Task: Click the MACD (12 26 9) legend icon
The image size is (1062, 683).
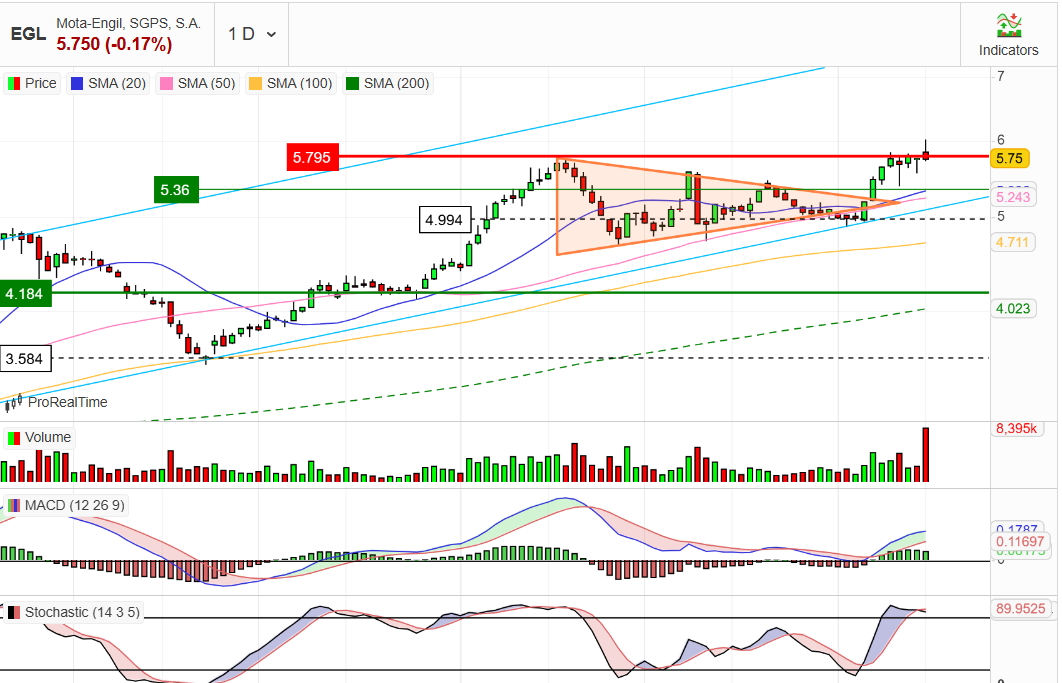Action: 14,505
